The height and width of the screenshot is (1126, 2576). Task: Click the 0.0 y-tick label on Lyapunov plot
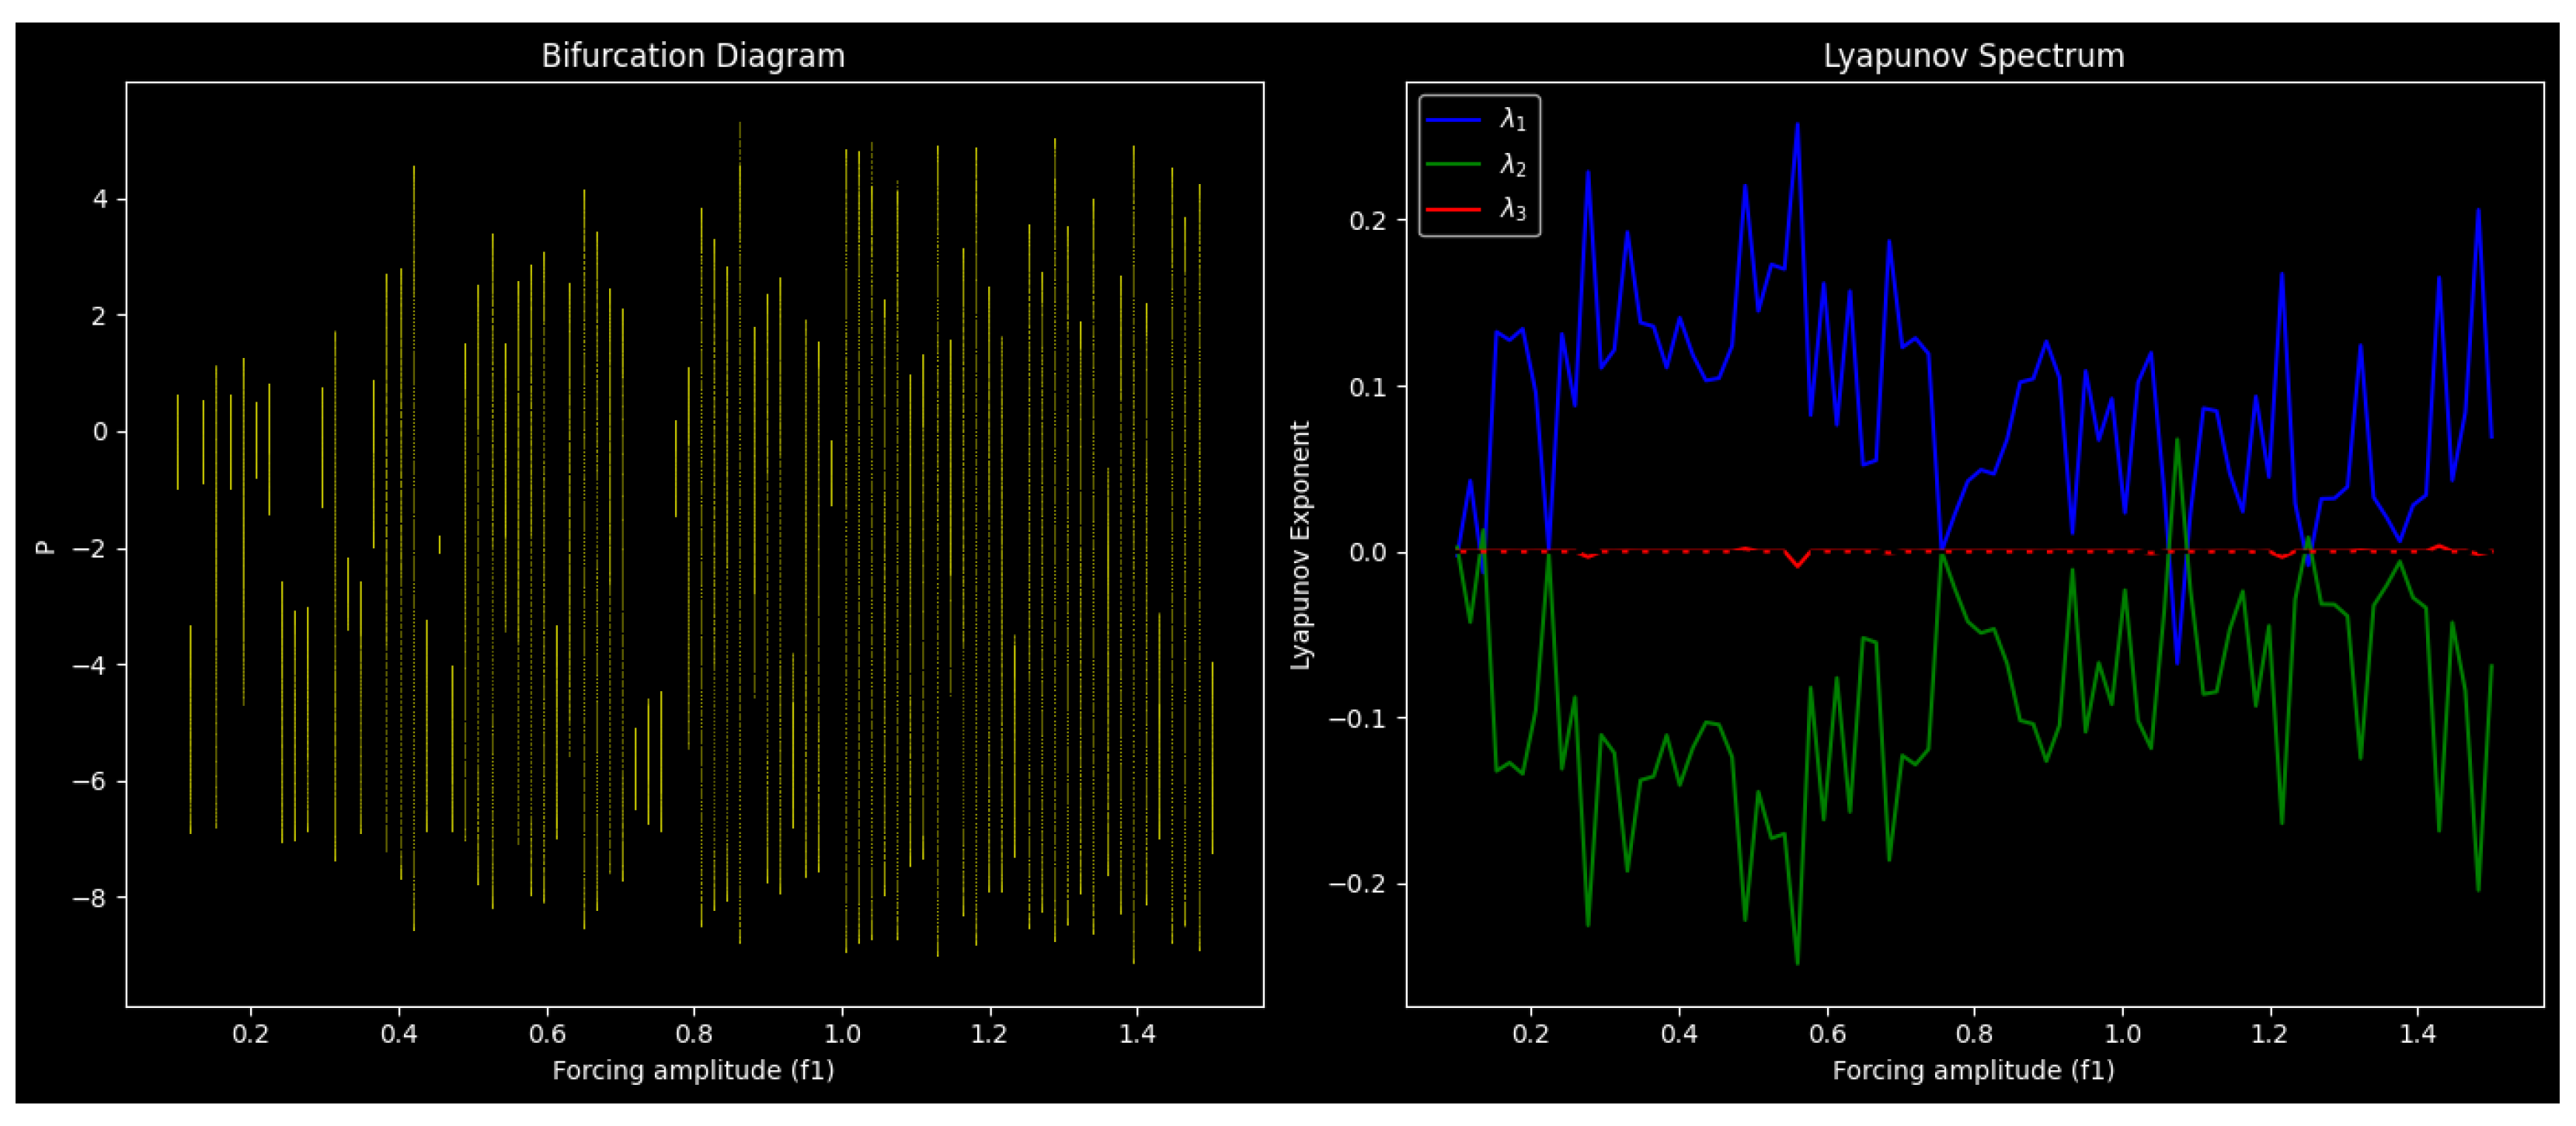click(x=1367, y=552)
